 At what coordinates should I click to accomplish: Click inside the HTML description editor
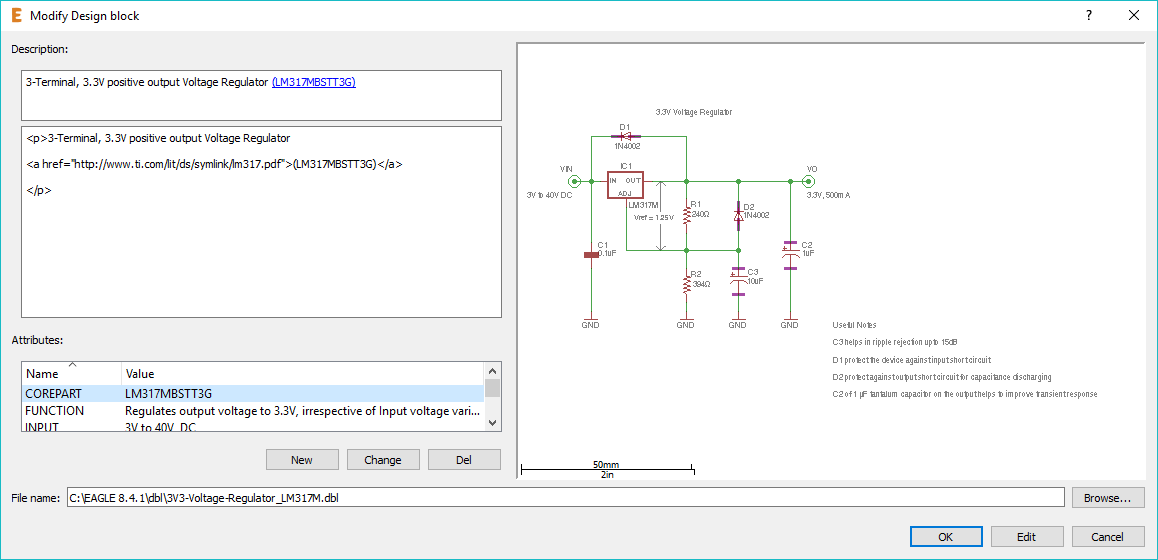point(261,222)
